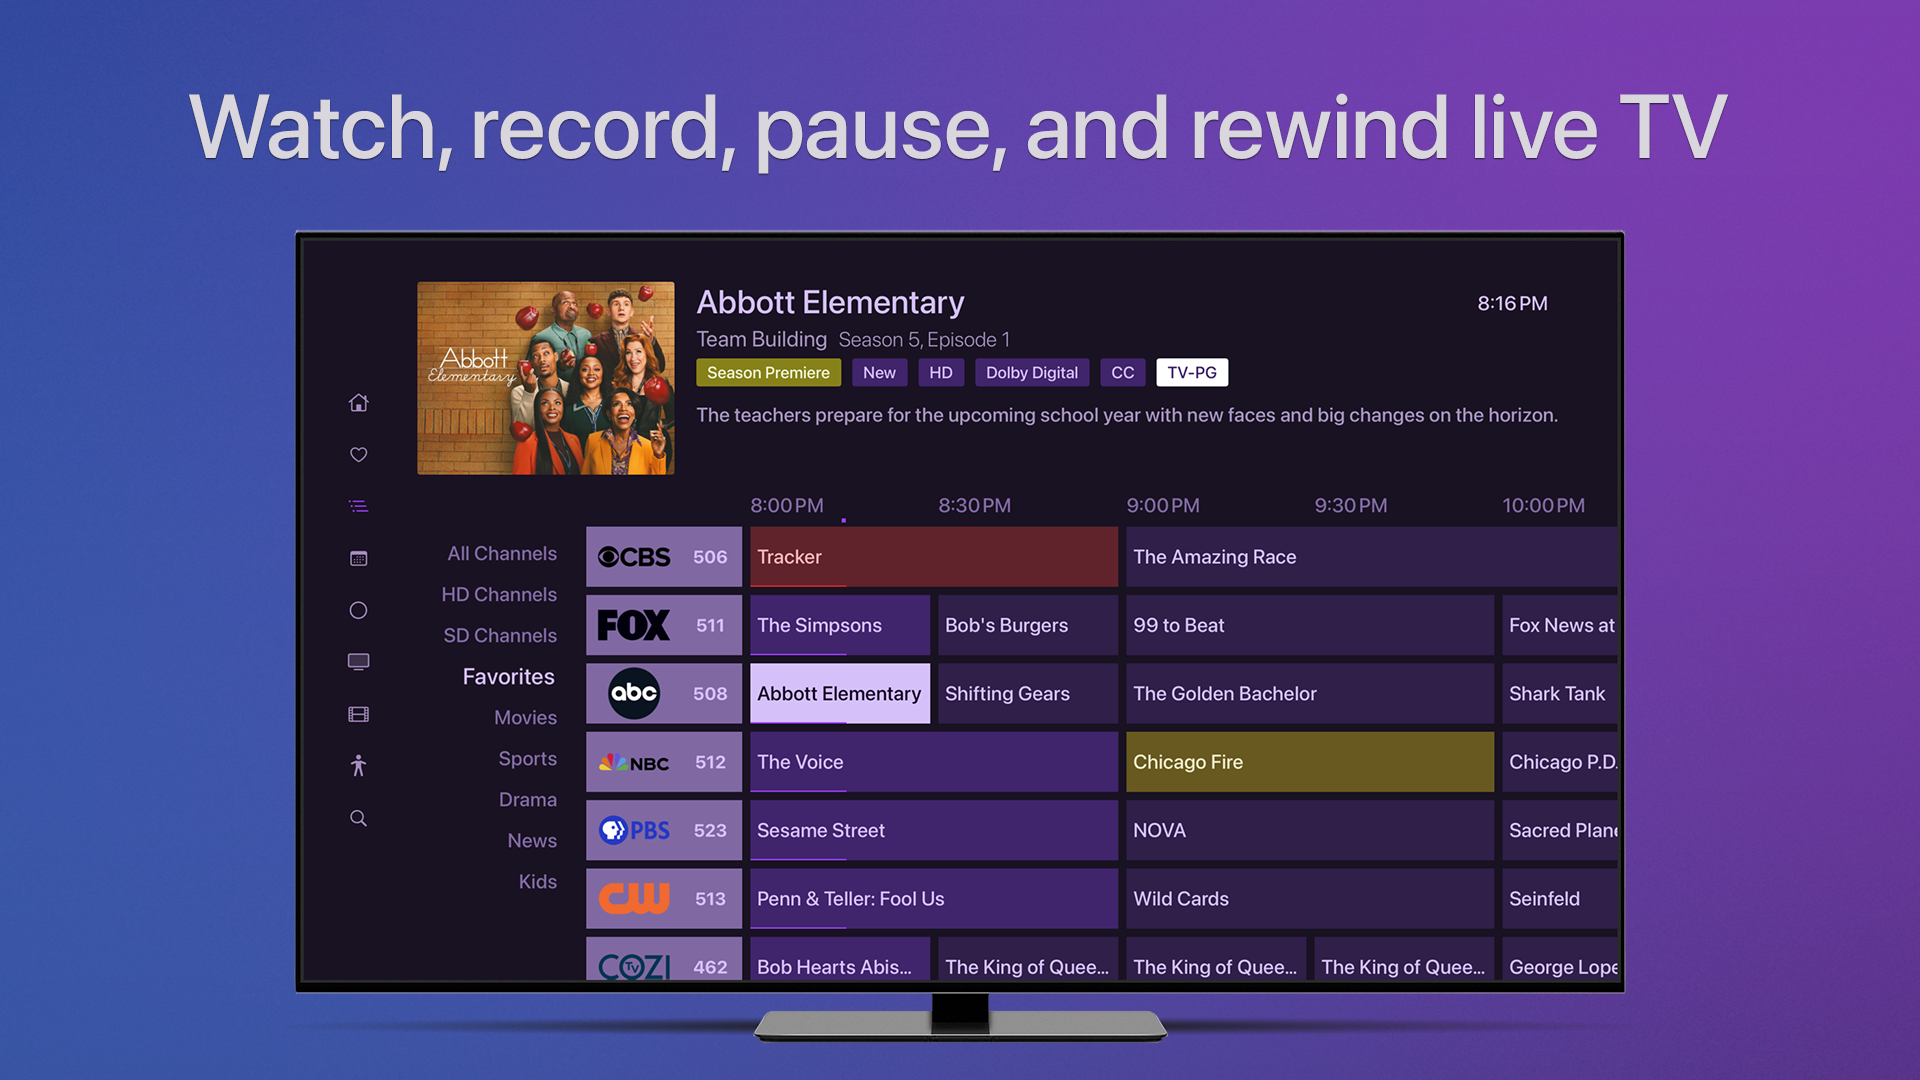Select Bob Hearts Abishola on COZI
Screen dimensions: 1920x1080
point(840,960)
